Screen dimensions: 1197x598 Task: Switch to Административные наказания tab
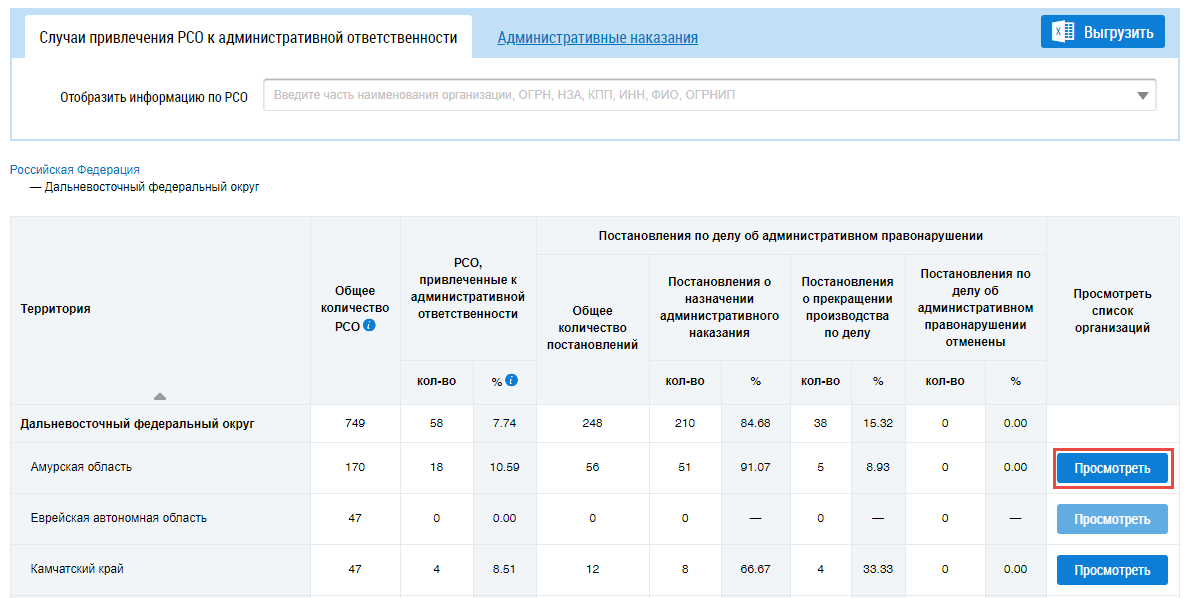597,38
